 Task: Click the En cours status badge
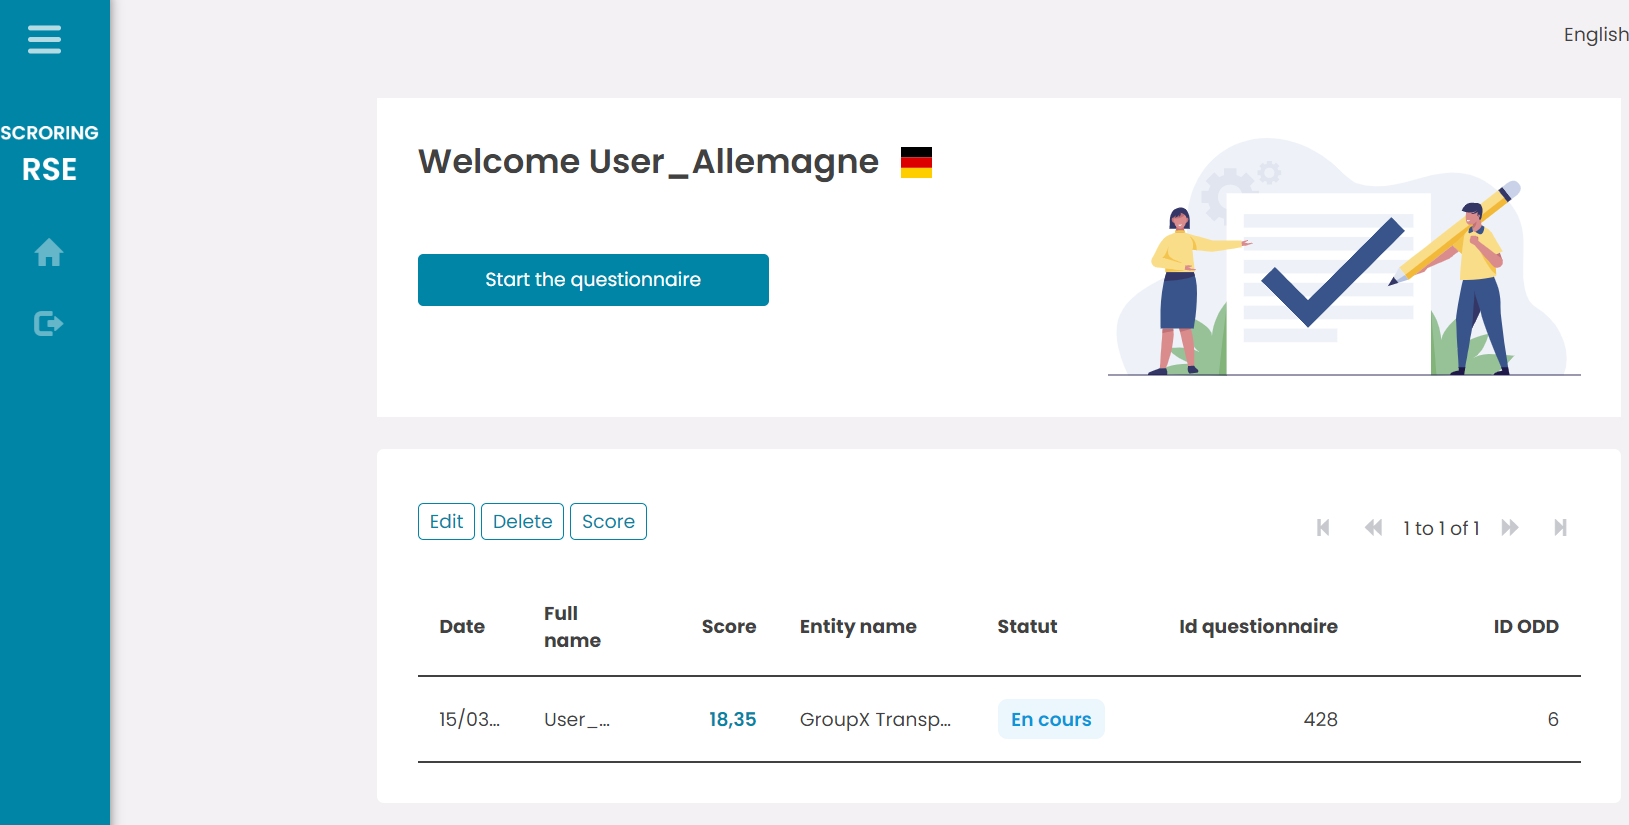(x=1051, y=720)
